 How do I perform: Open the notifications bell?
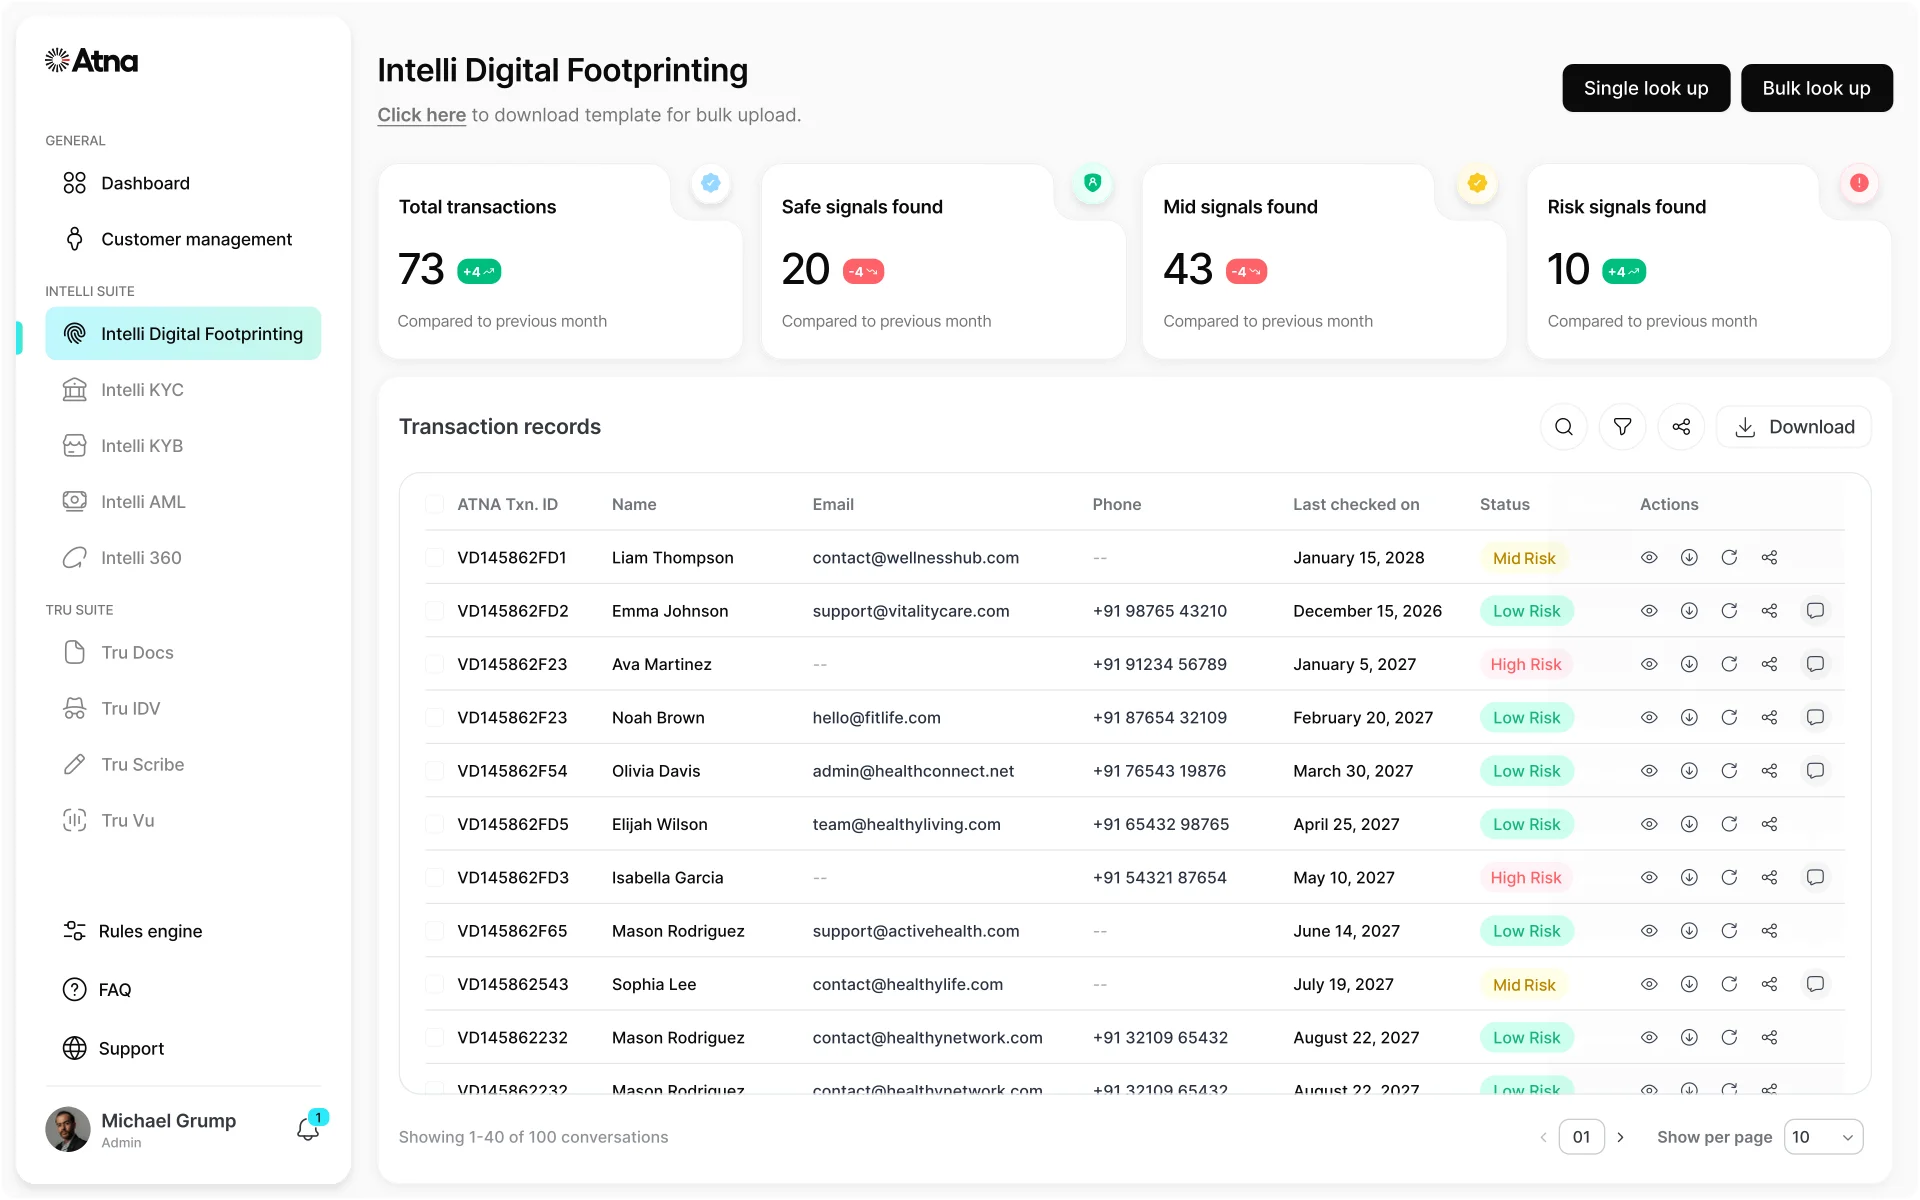tap(309, 1129)
